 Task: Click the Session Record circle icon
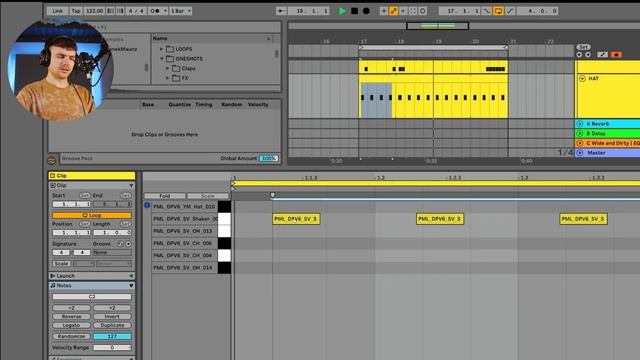pos(423,11)
